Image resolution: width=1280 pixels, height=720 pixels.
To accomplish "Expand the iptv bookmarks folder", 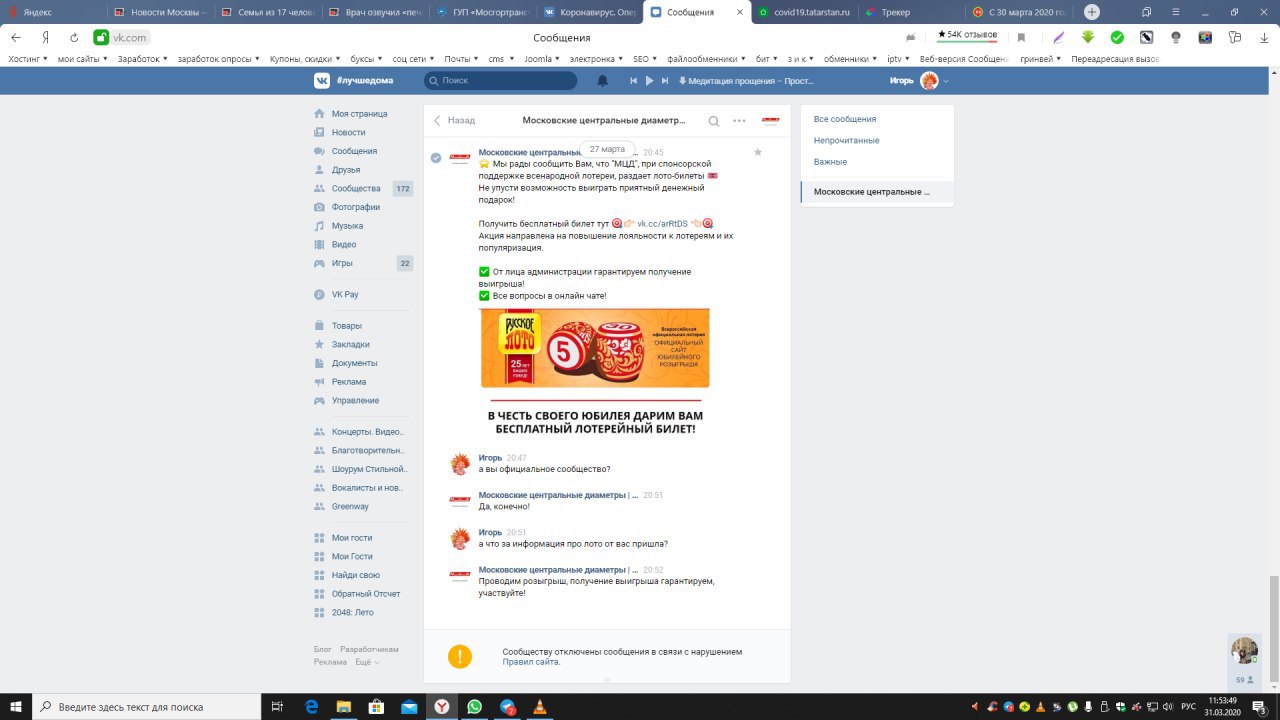I will click(898, 59).
